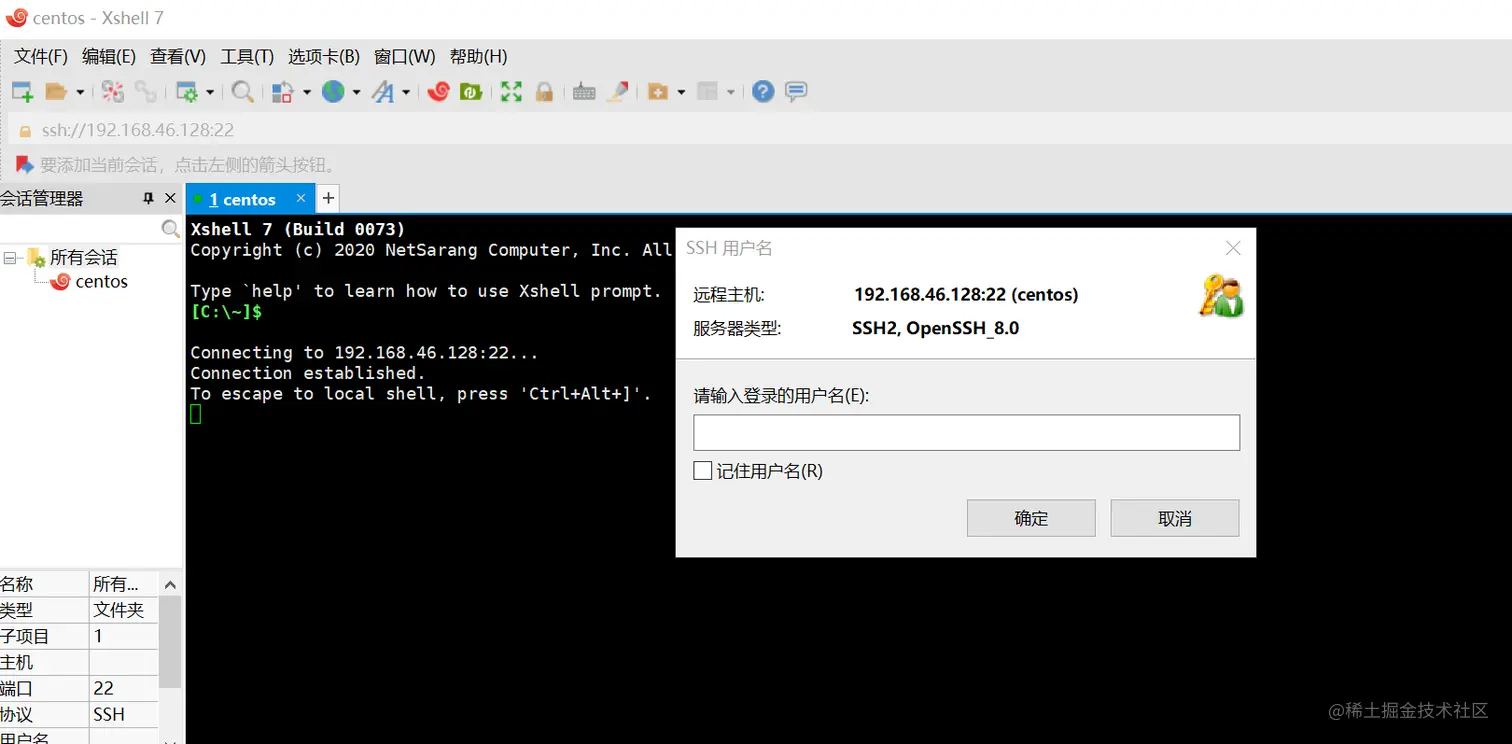Click the New Session toolbar icon

pos(22,92)
